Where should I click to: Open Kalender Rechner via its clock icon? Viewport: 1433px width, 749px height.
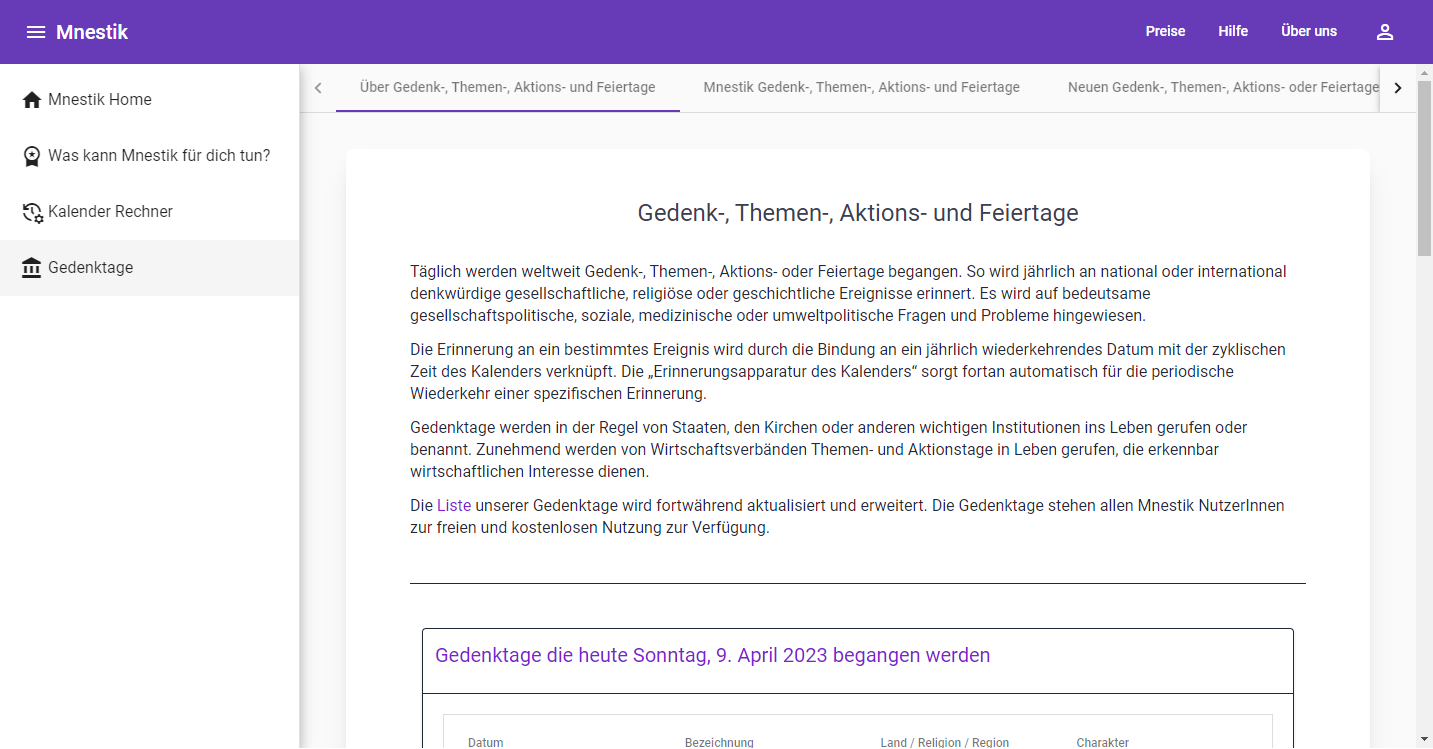click(32, 212)
